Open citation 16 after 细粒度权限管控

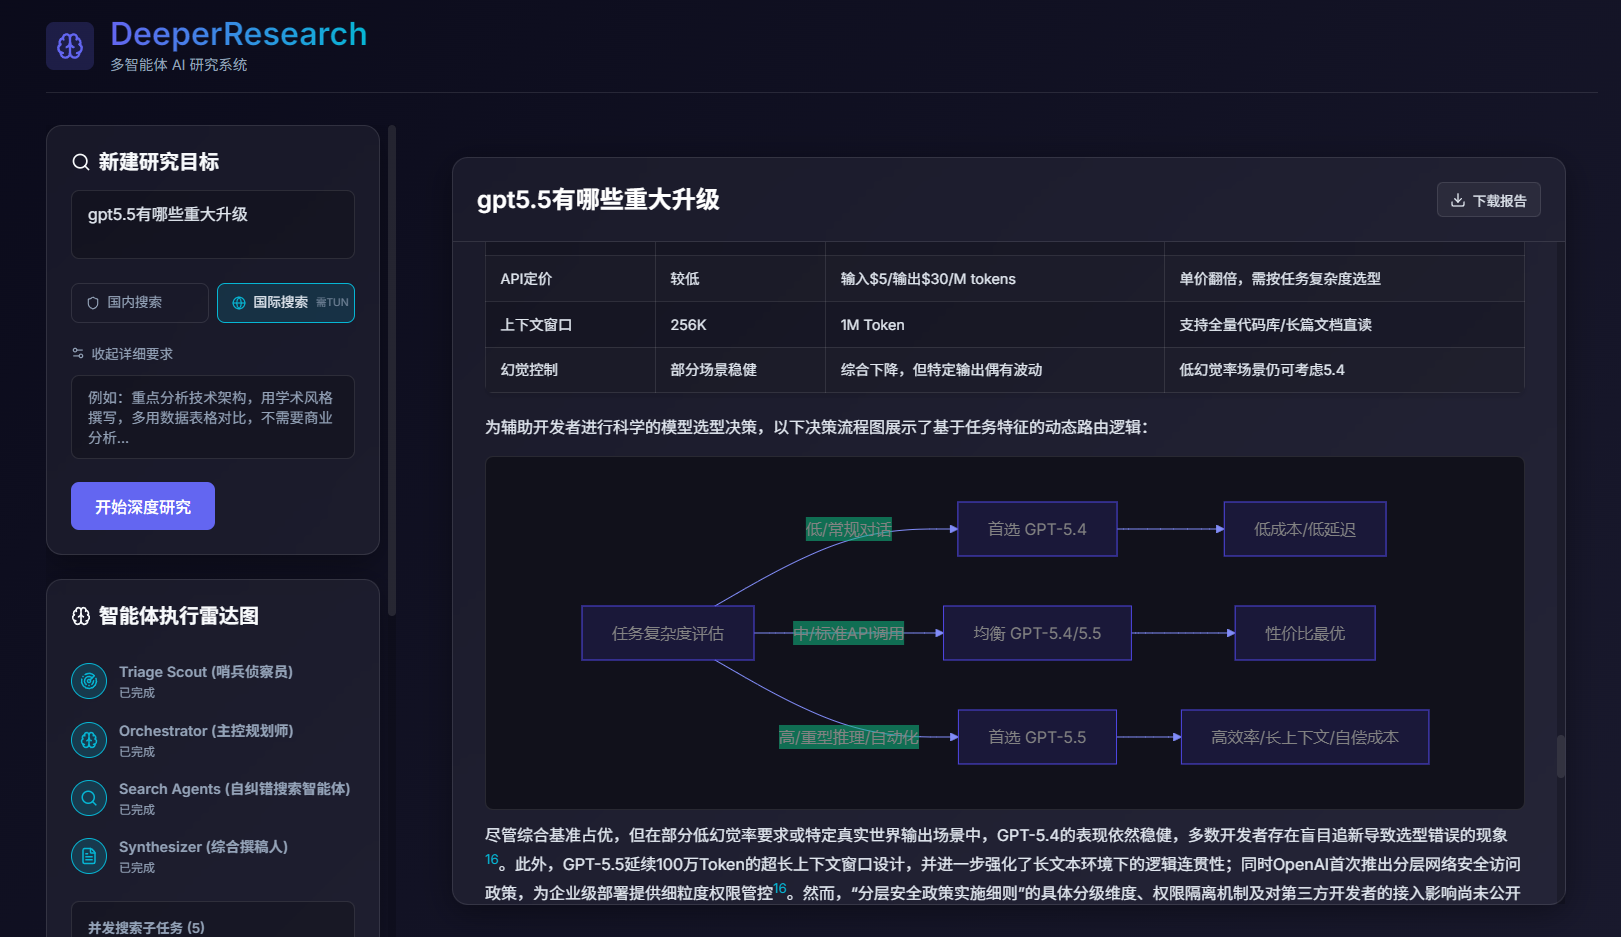point(780,888)
